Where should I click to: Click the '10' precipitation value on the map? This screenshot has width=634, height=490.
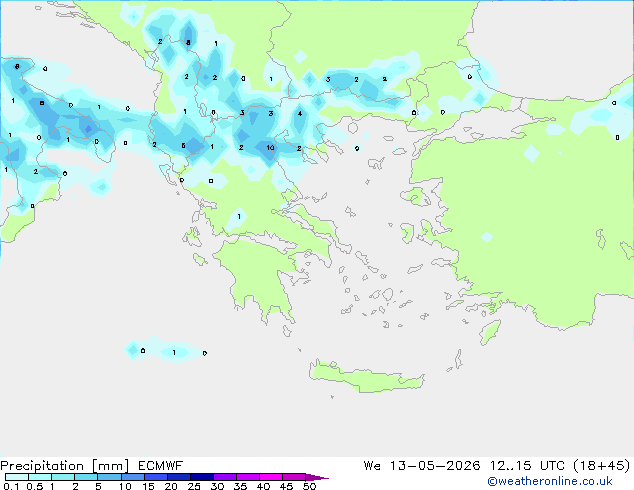coord(270,148)
